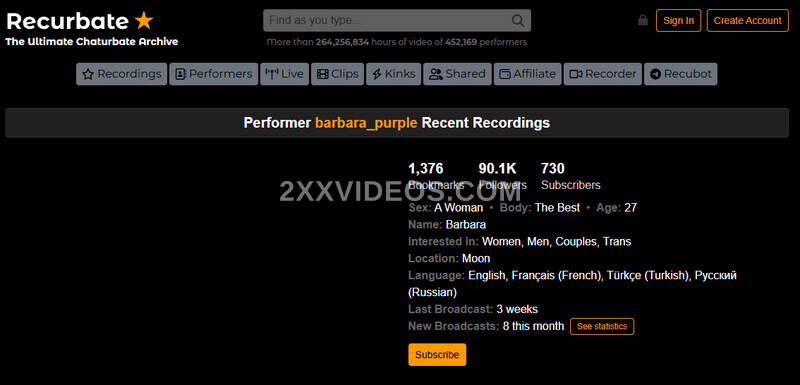Click the 730 subscribers count

point(553,168)
